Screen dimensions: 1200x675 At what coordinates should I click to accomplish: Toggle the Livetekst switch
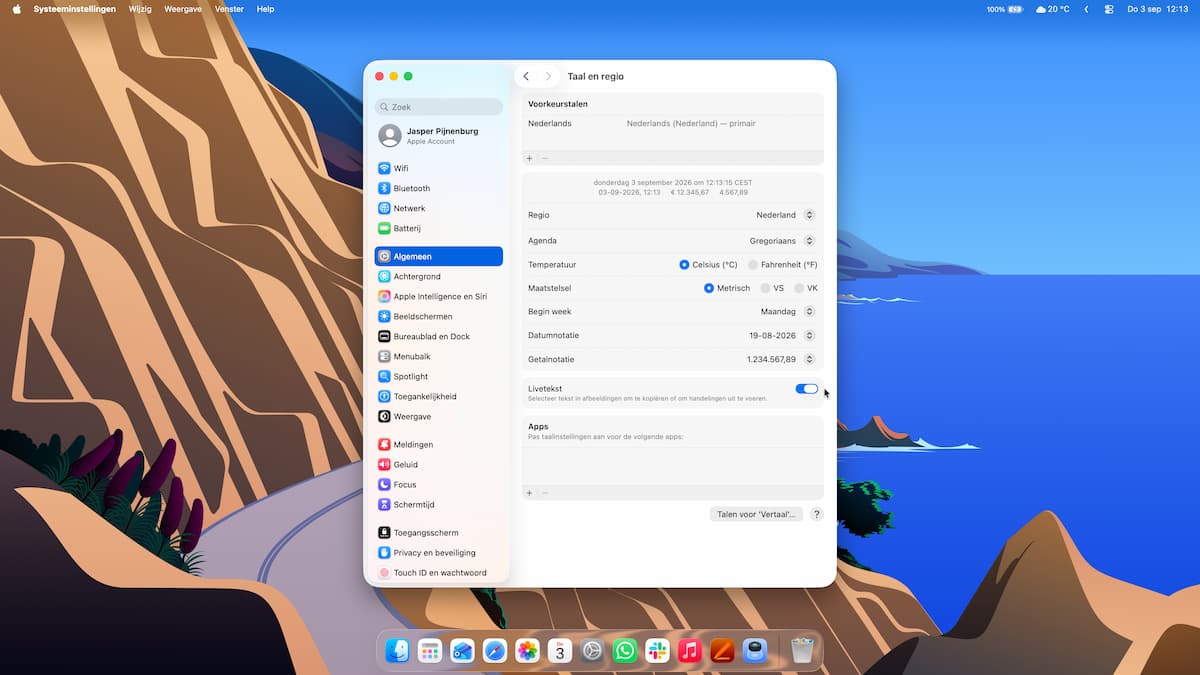[807, 389]
